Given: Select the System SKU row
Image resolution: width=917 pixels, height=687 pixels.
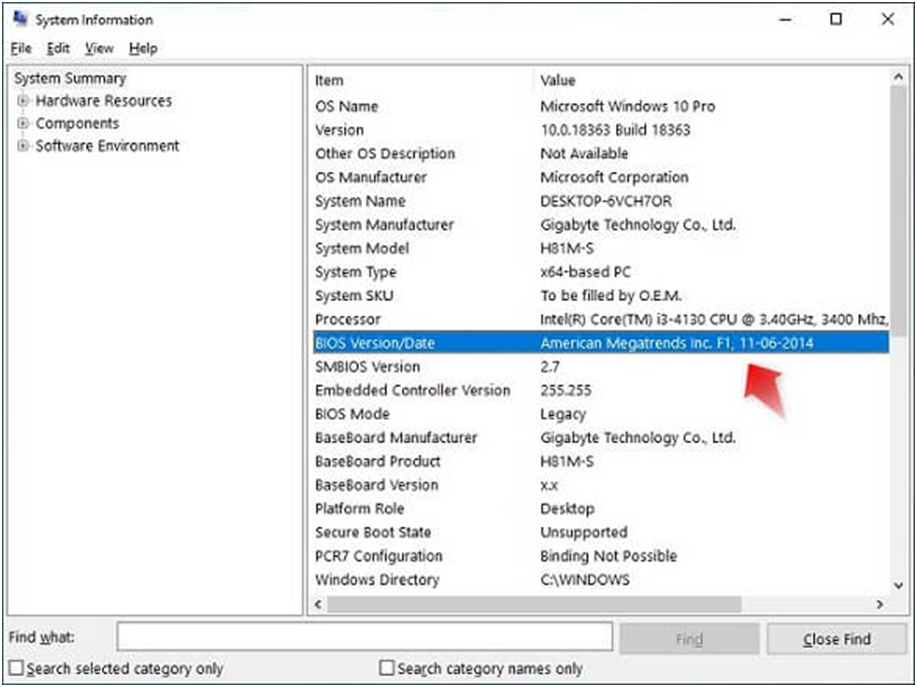Looking at the screenshot, I should [x=601, y=296].
